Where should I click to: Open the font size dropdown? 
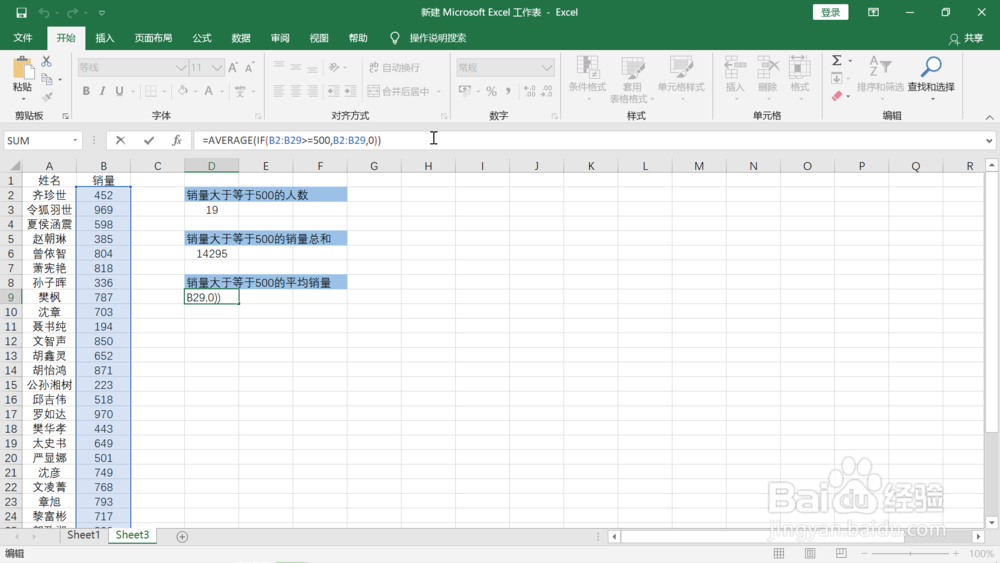(217, 68)
